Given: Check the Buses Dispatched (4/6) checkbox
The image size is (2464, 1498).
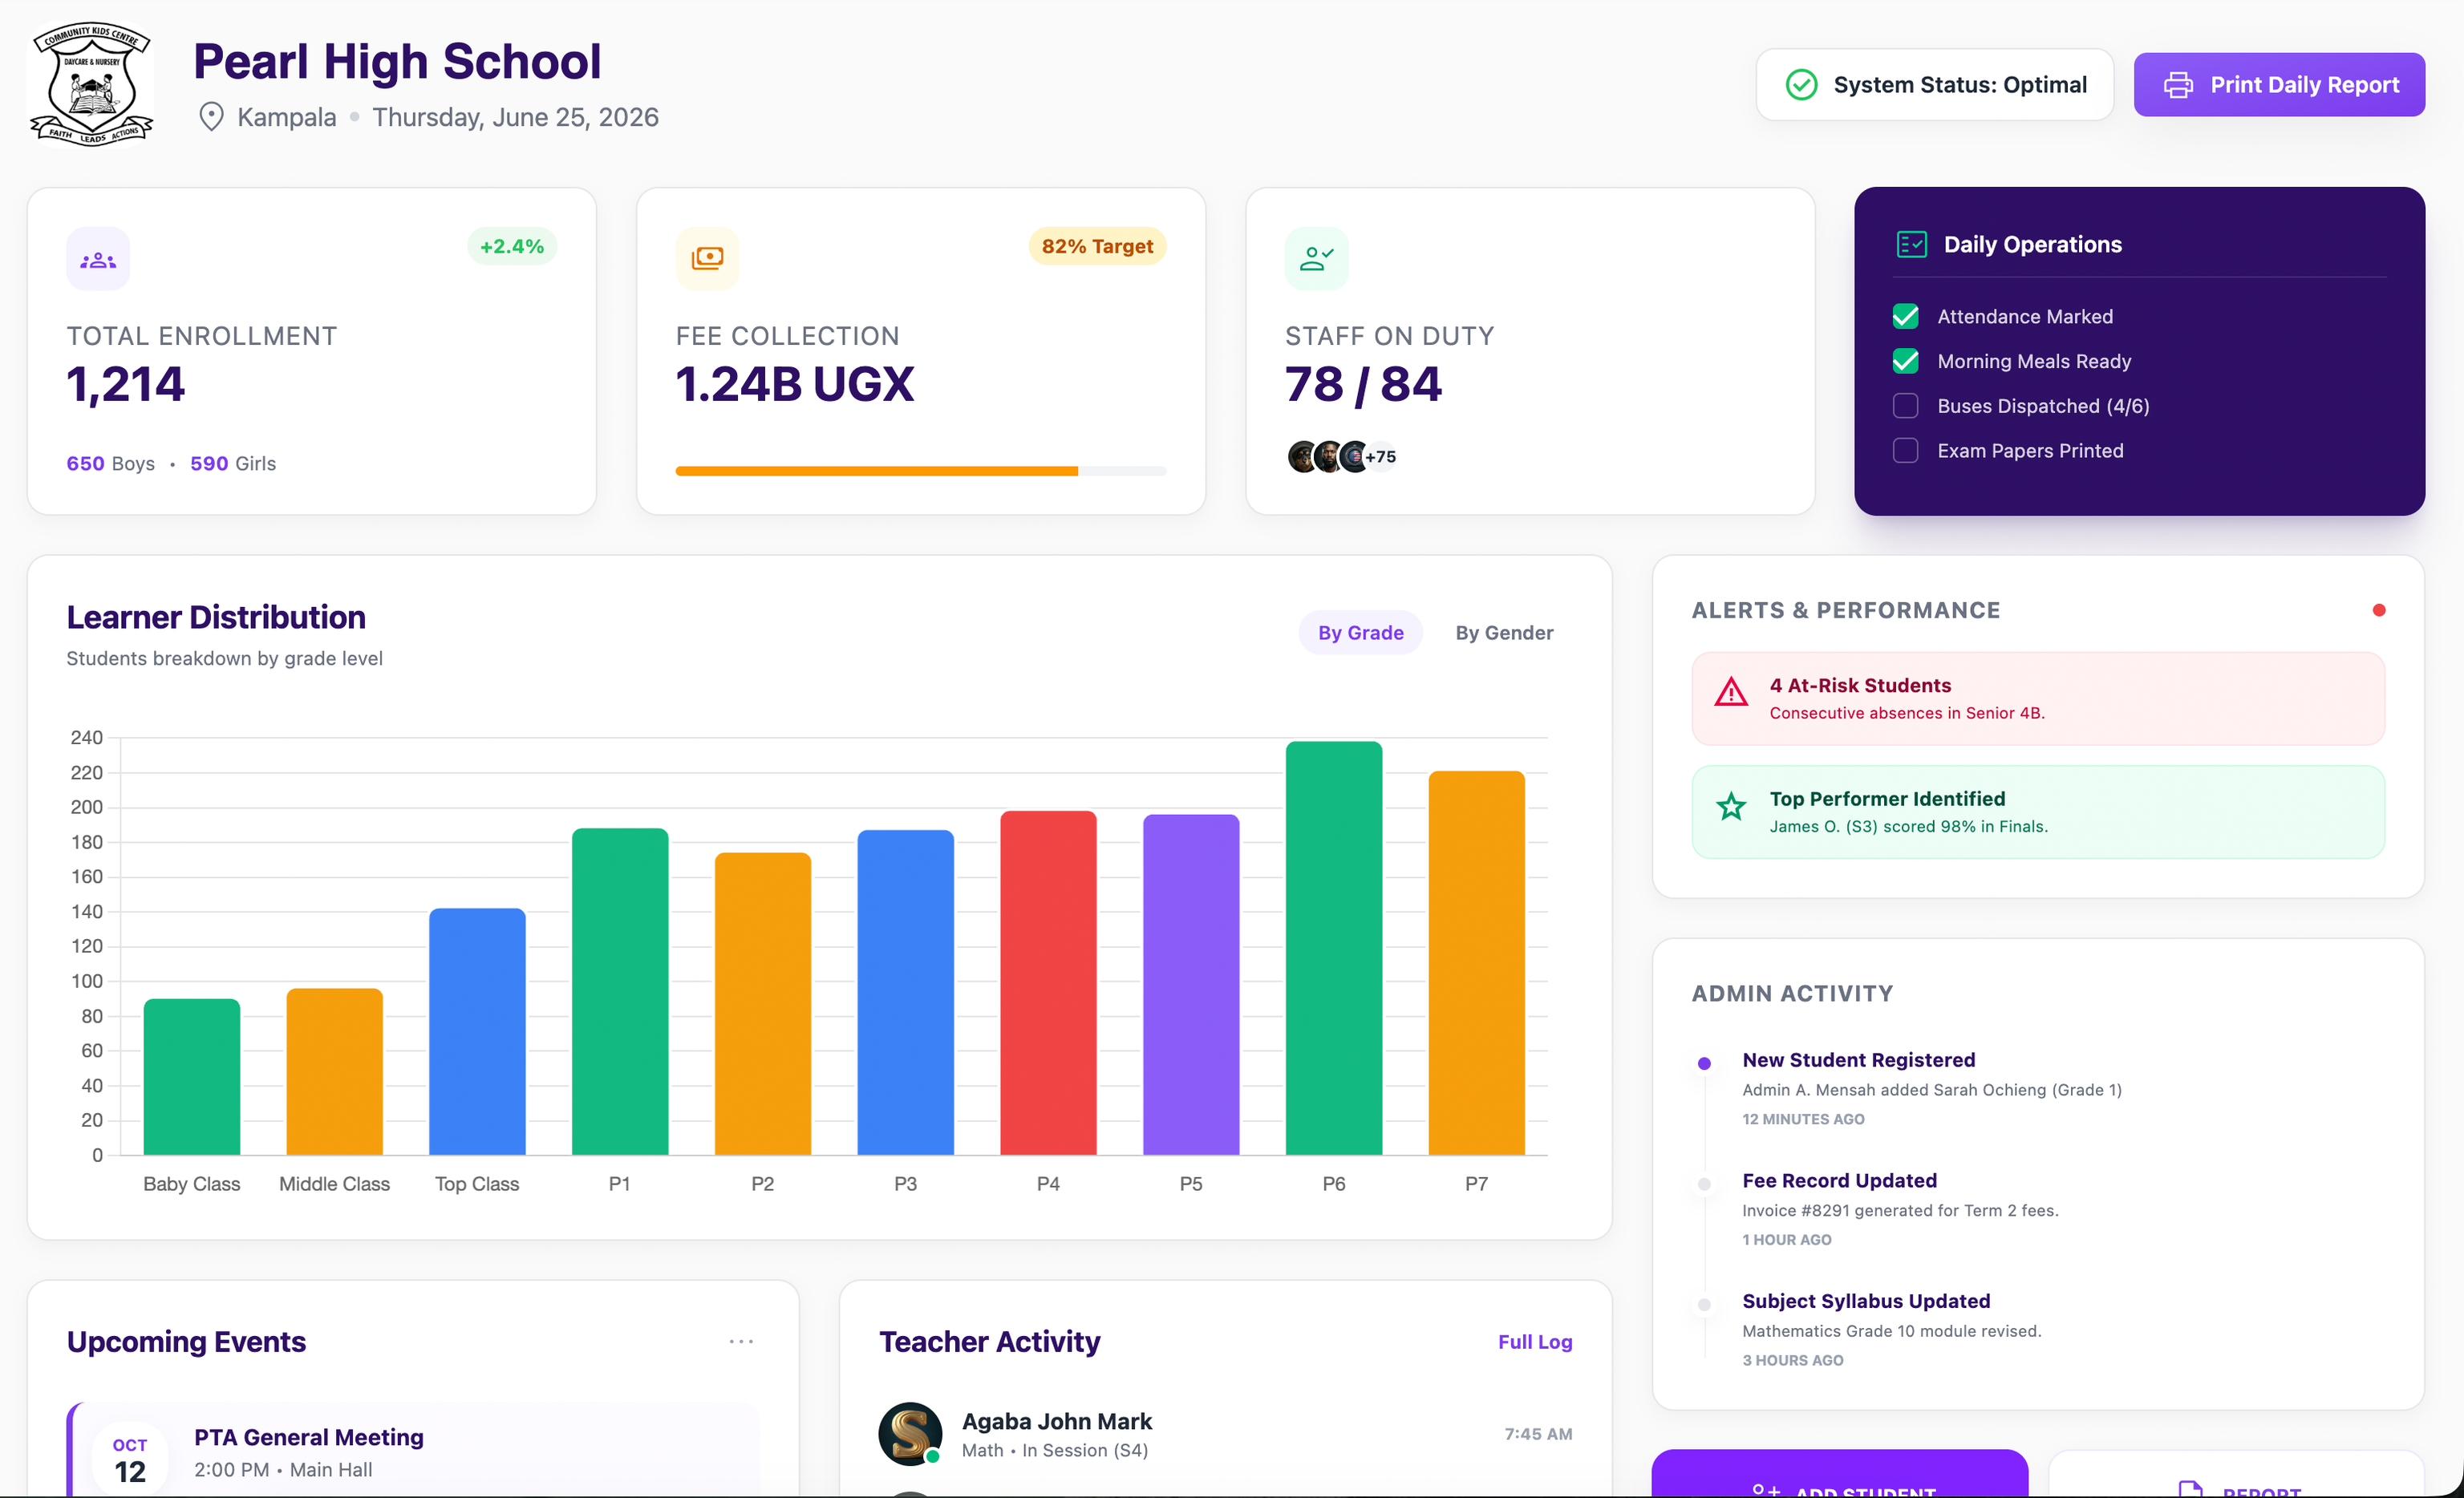Looking at the screenshot, I should [x=1906, y=406].
